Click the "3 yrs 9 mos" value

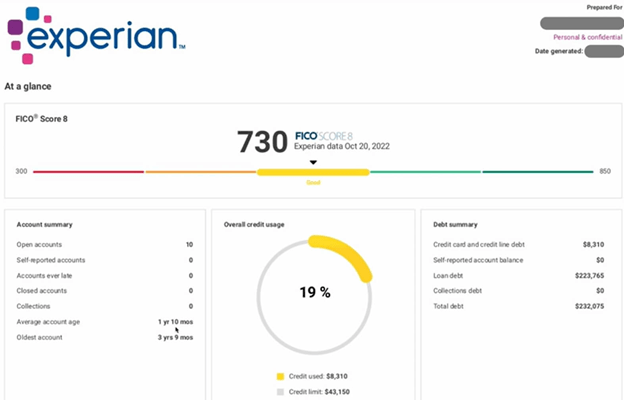tap(176, 337)
